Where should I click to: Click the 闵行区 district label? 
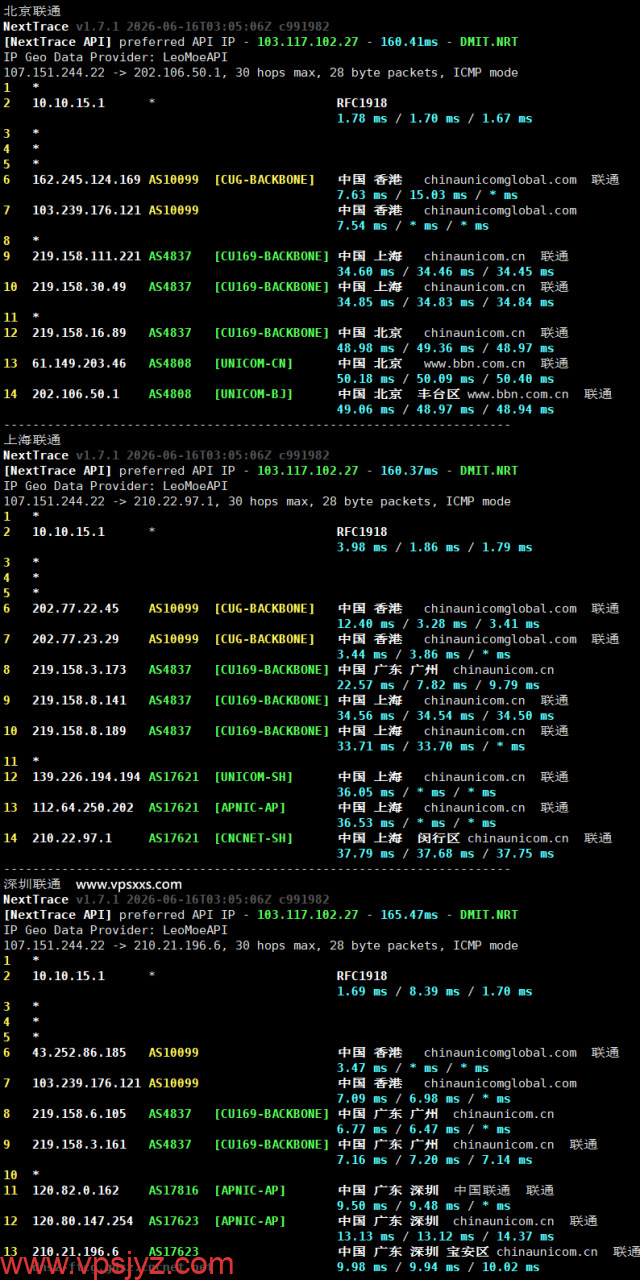coord(439,838)
